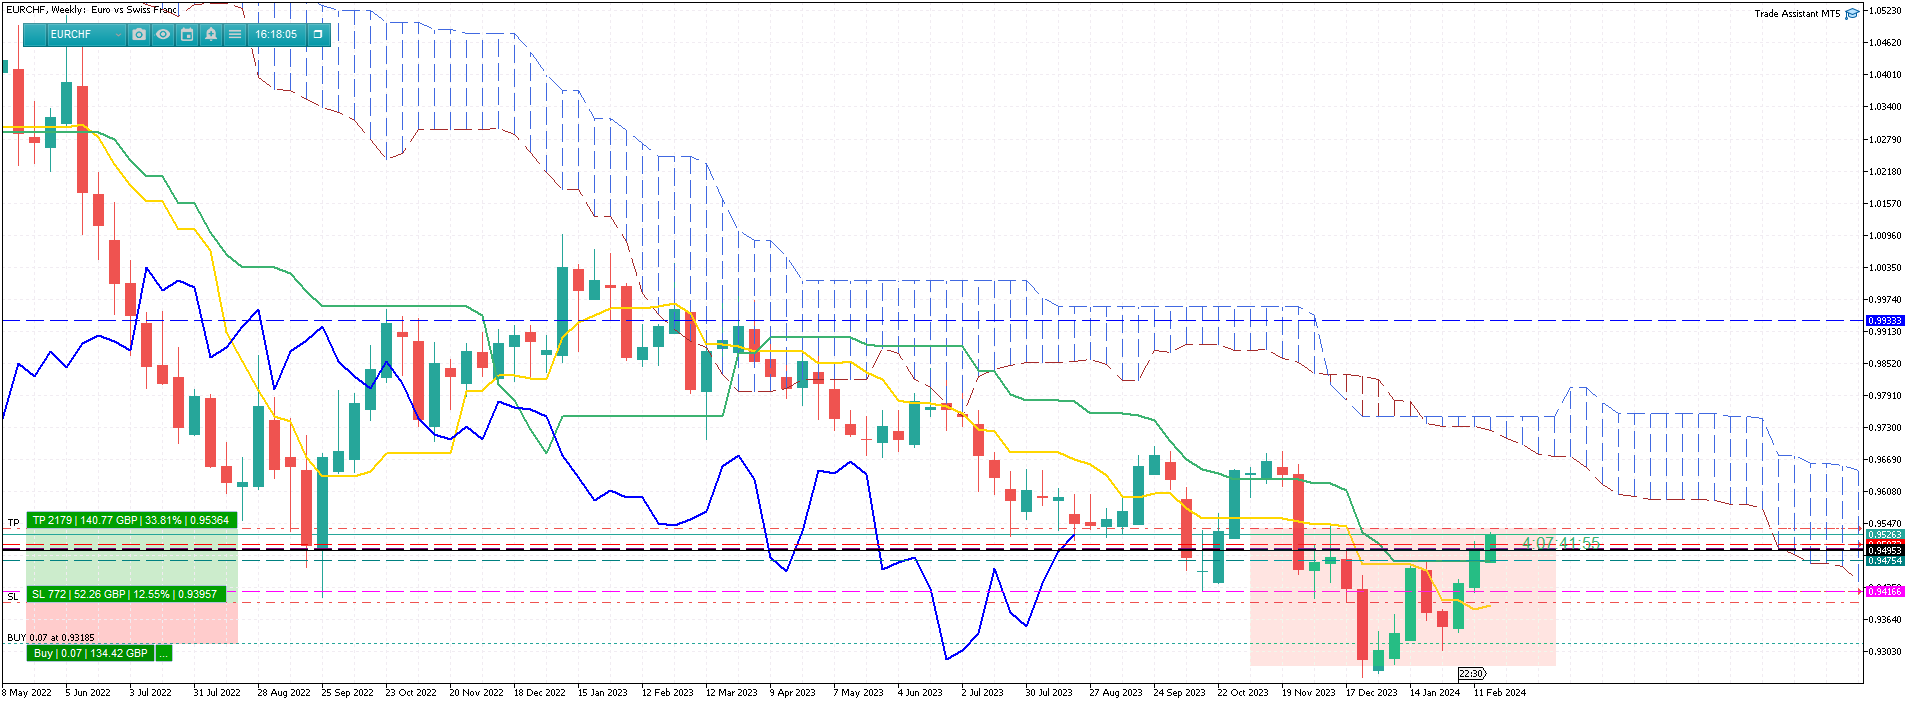Click the green 0.94754 price label
Screen dimensions: 1916x704
click(x=1885, y=561)
